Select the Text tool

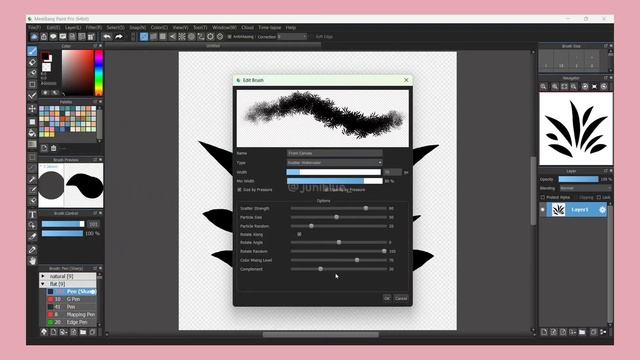coord(32,215)
